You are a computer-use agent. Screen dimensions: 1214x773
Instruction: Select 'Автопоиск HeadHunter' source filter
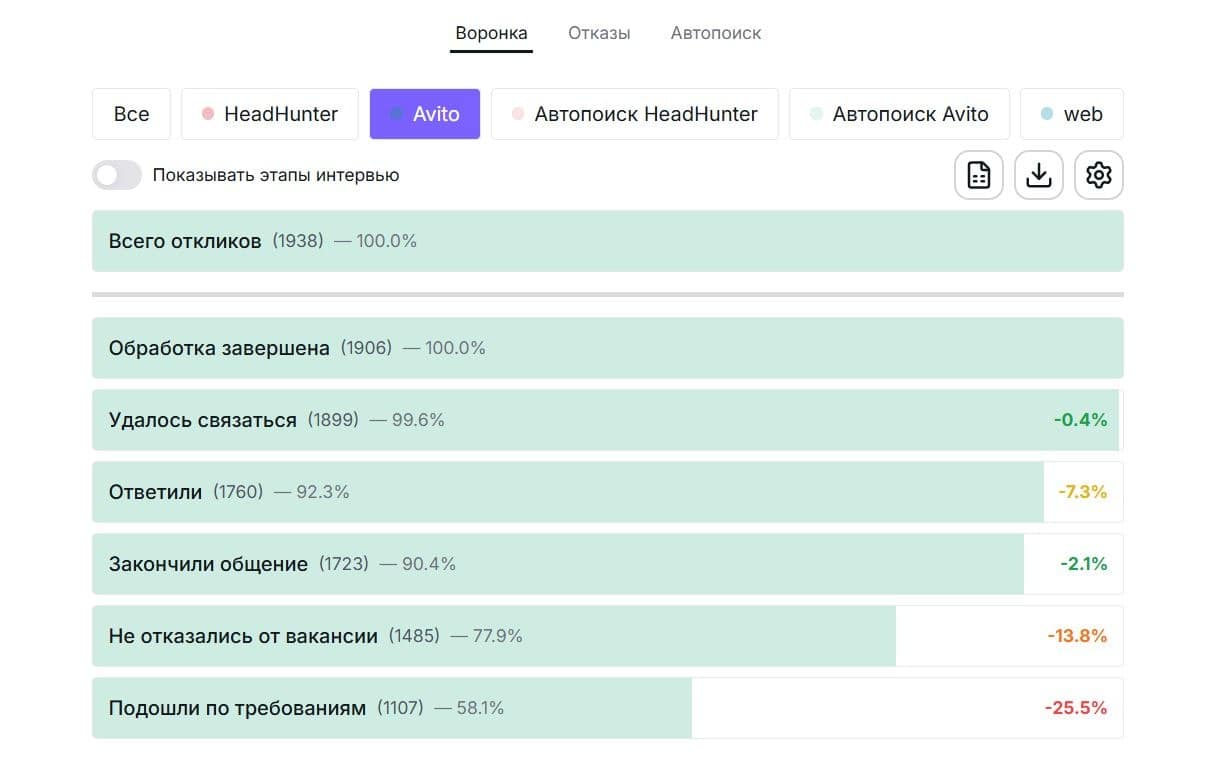(635, 114)
